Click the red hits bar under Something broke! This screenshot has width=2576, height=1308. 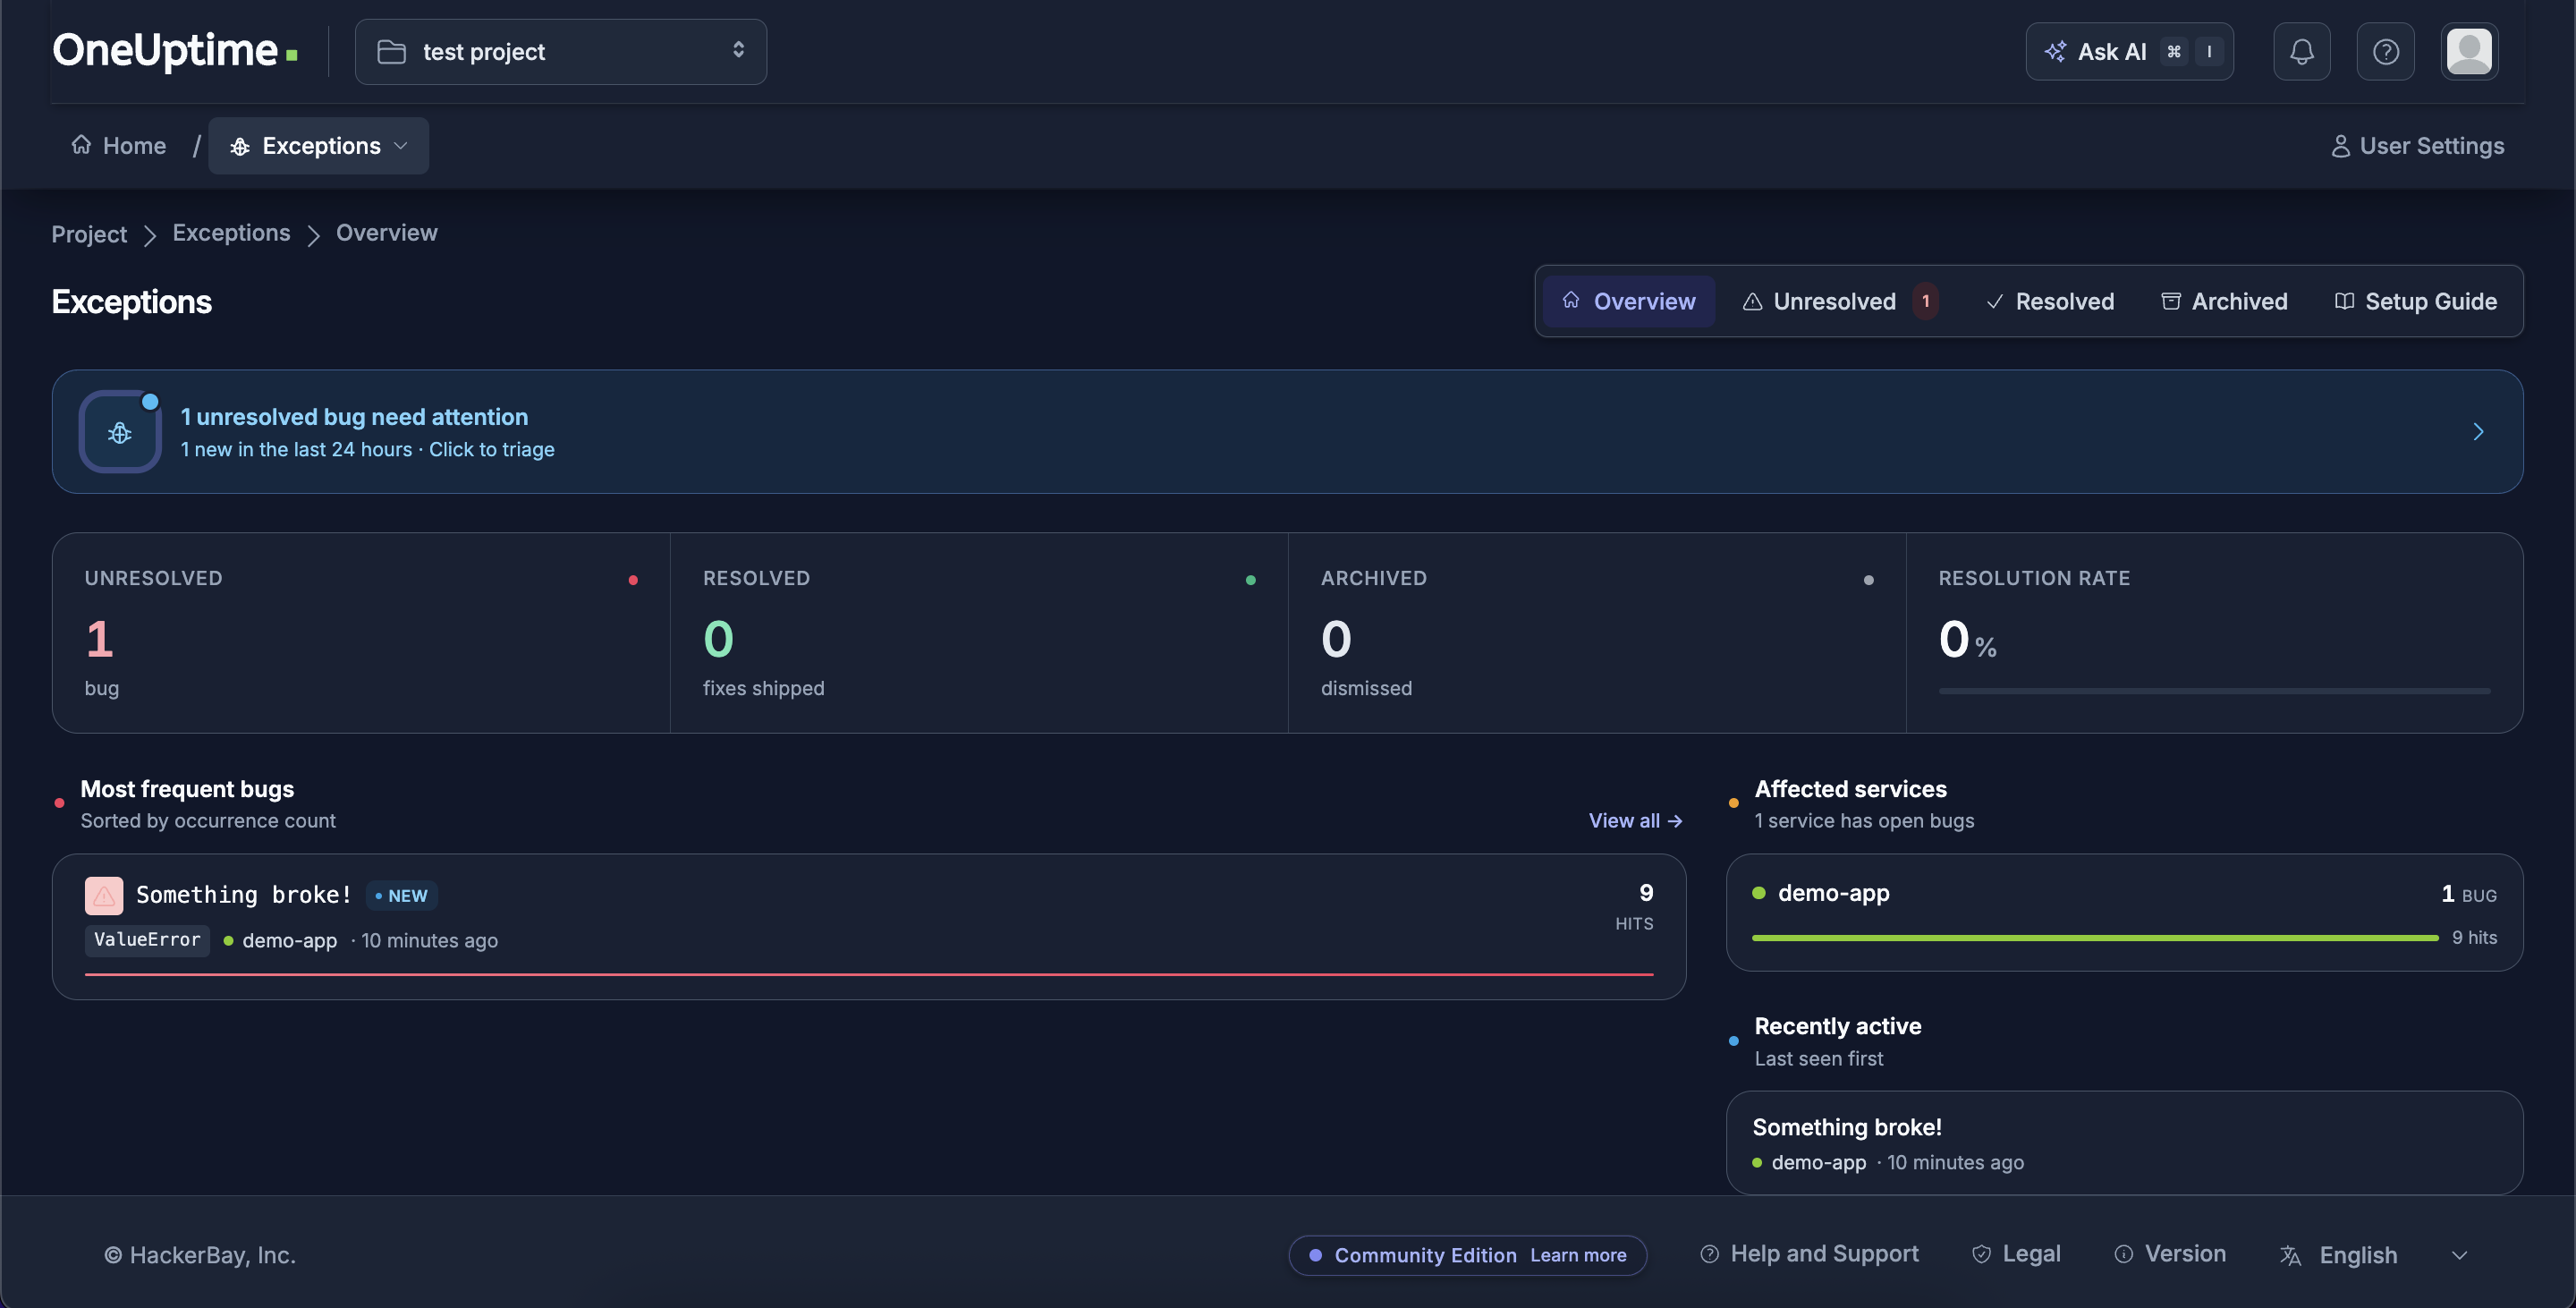(869, 973)
